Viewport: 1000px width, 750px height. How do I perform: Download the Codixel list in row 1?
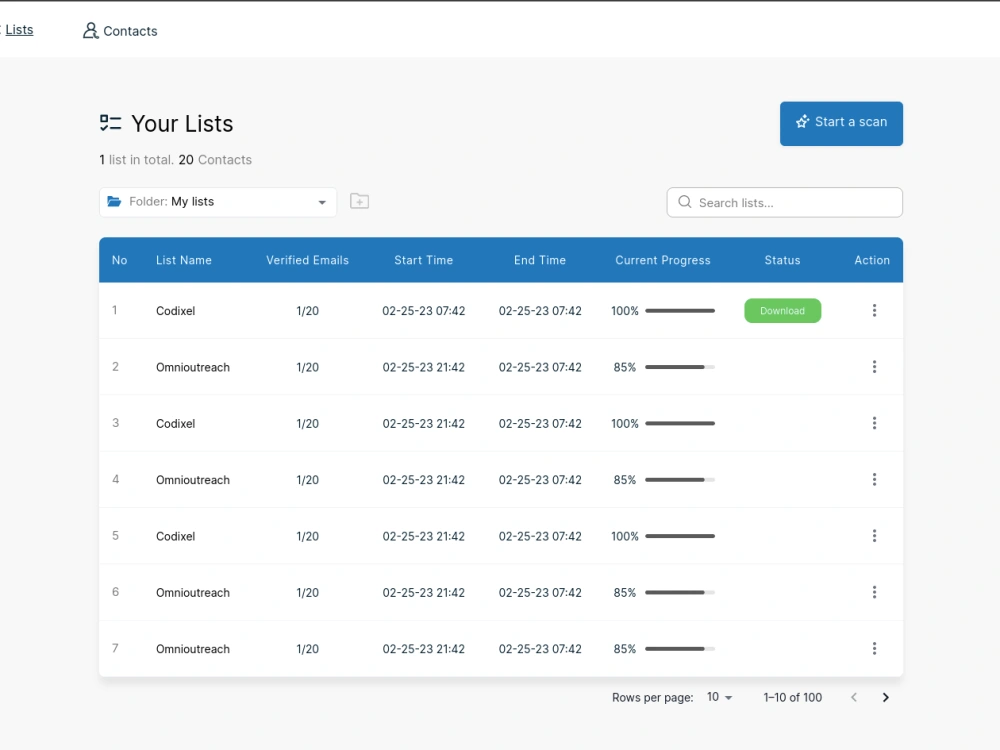[x=783, y=311]
